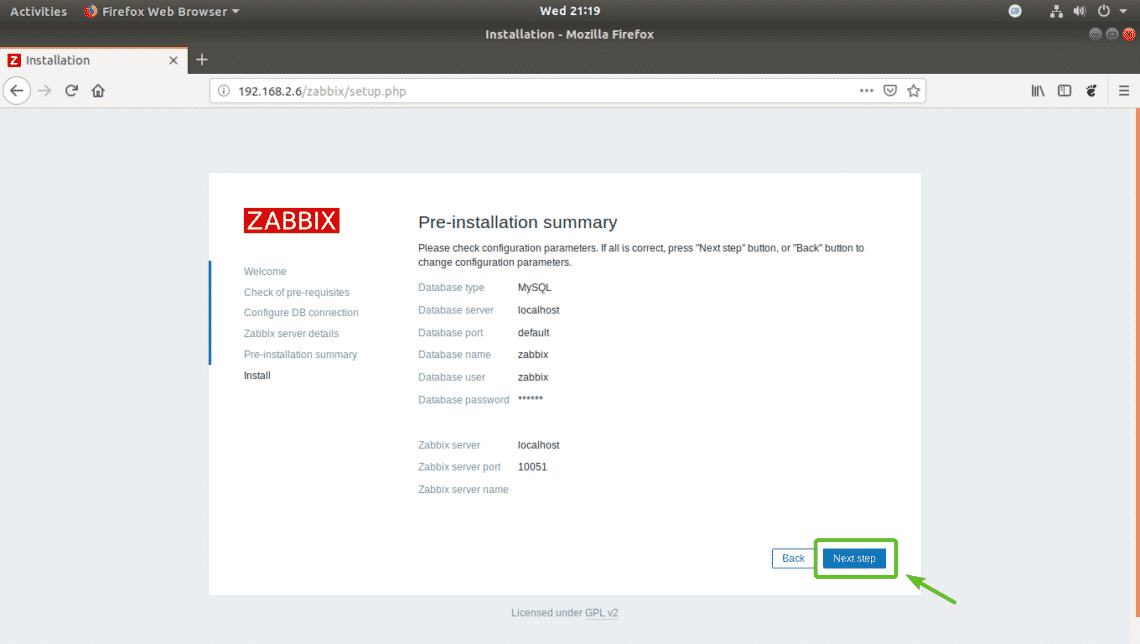Open the Firefox hamburger menu
1140x644 pixels.
(x=1124, y=91)
